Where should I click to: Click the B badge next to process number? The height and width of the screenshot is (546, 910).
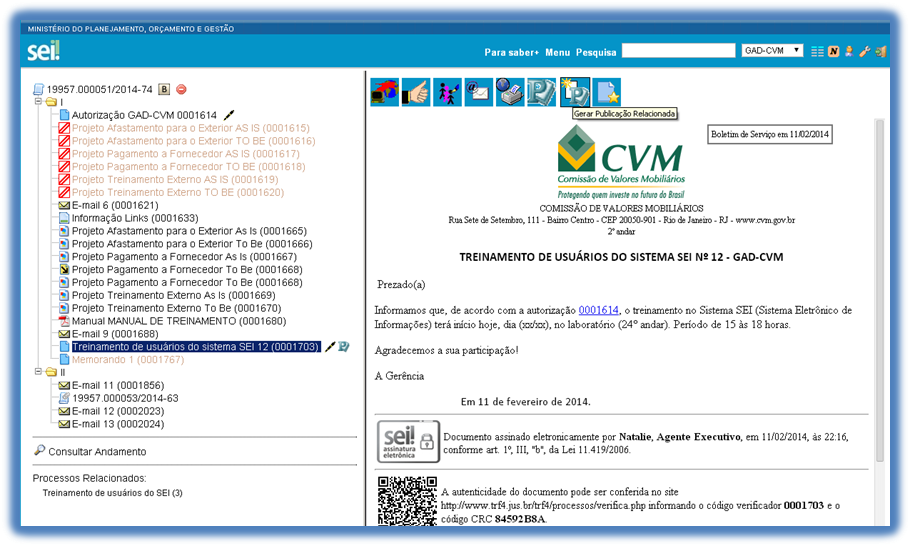[164, 89]
